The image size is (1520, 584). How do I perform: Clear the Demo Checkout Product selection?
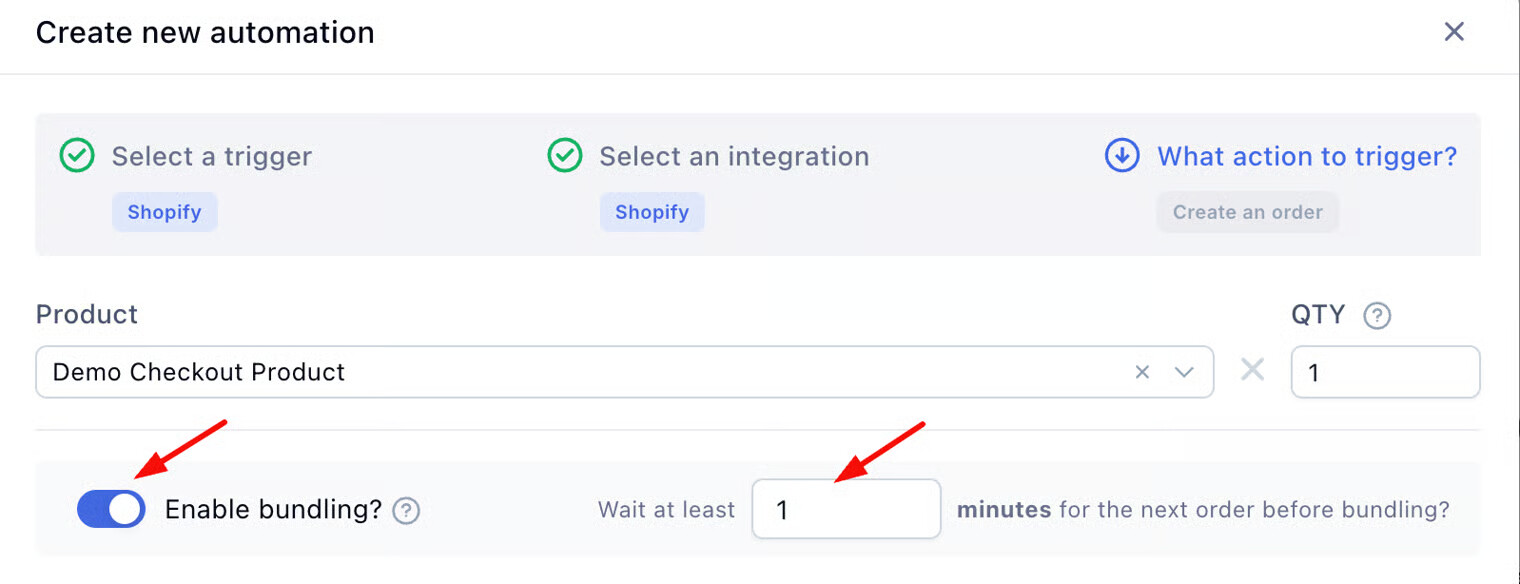(1142, 372)
